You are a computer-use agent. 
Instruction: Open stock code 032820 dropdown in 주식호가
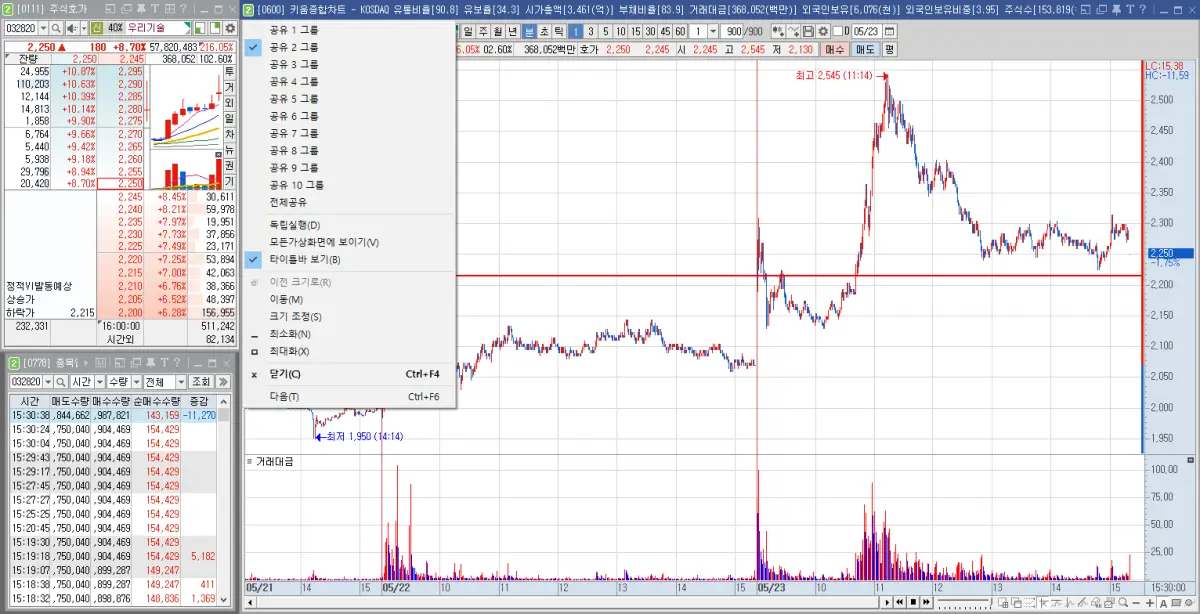pos(42,28)
